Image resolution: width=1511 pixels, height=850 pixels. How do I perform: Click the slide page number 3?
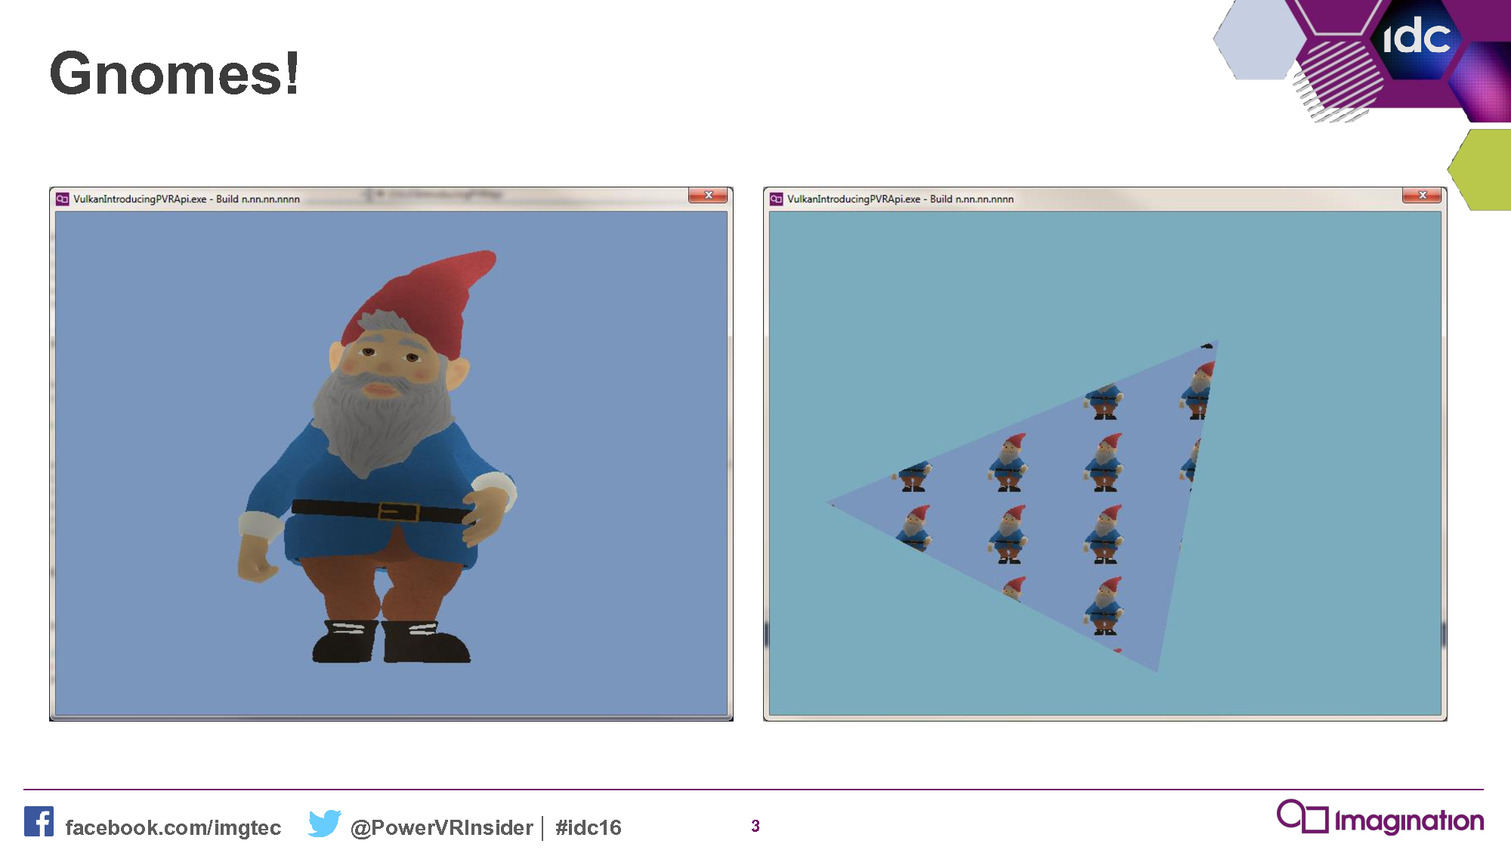click(x=755, y=826)
